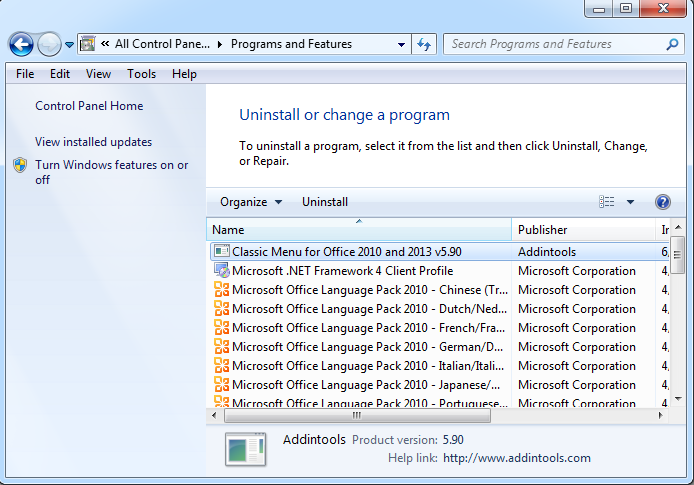This screenshot has height=485, width=694.
Task: Minimize the Programs and Features window
Action: click(599, 8)
